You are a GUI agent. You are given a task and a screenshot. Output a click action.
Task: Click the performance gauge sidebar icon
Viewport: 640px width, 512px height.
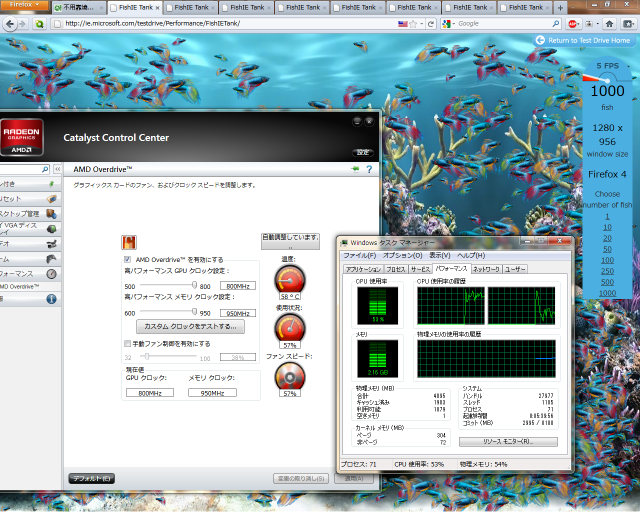tap(51, 274)
